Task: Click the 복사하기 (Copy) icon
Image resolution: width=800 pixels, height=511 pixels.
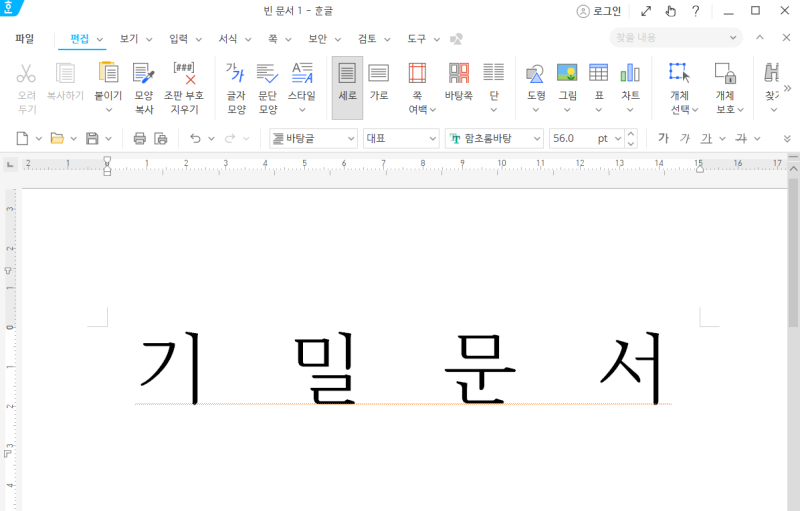Action: [x=65, y=73]
